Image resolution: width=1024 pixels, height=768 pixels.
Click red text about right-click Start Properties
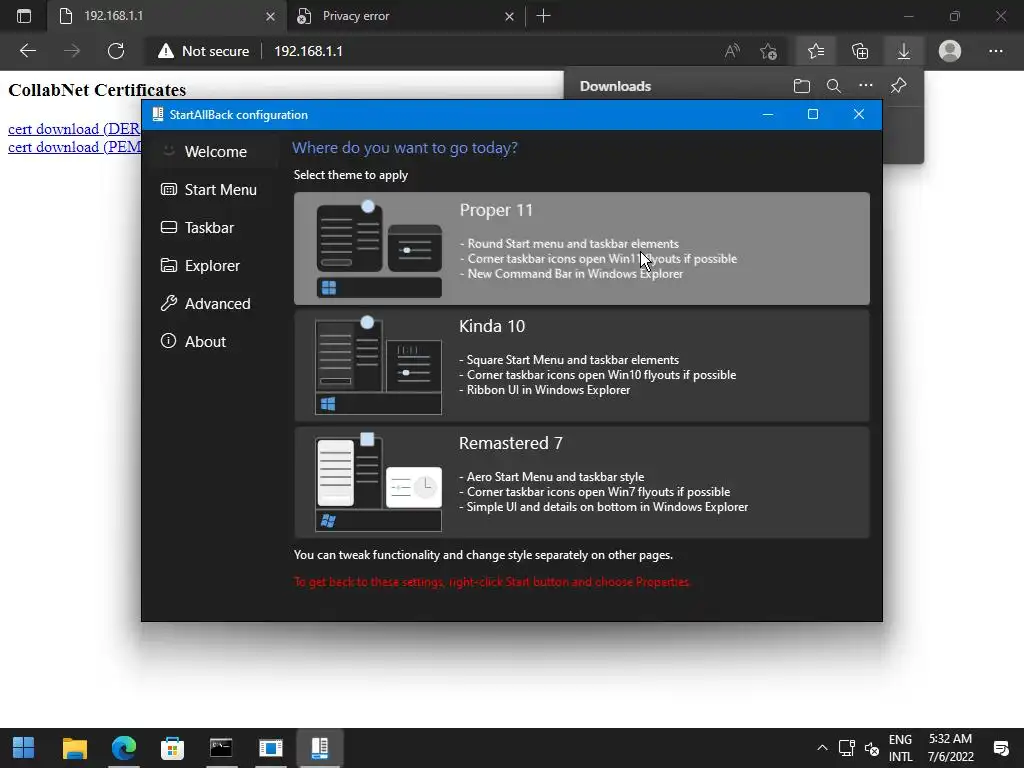click(492, 582)
